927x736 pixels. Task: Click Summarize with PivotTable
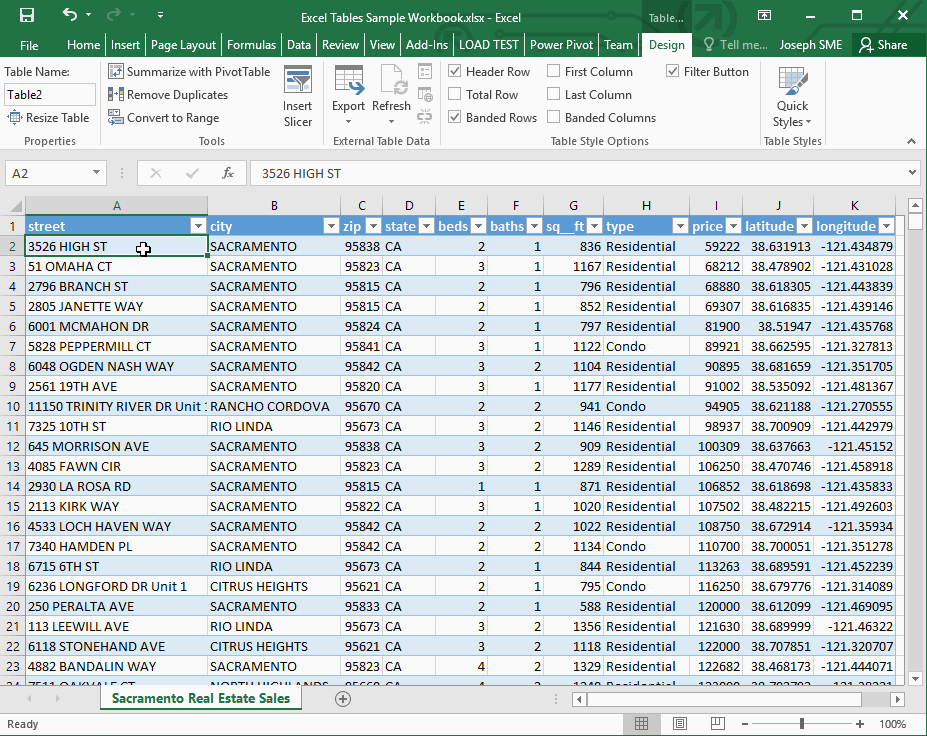point(189,72)
